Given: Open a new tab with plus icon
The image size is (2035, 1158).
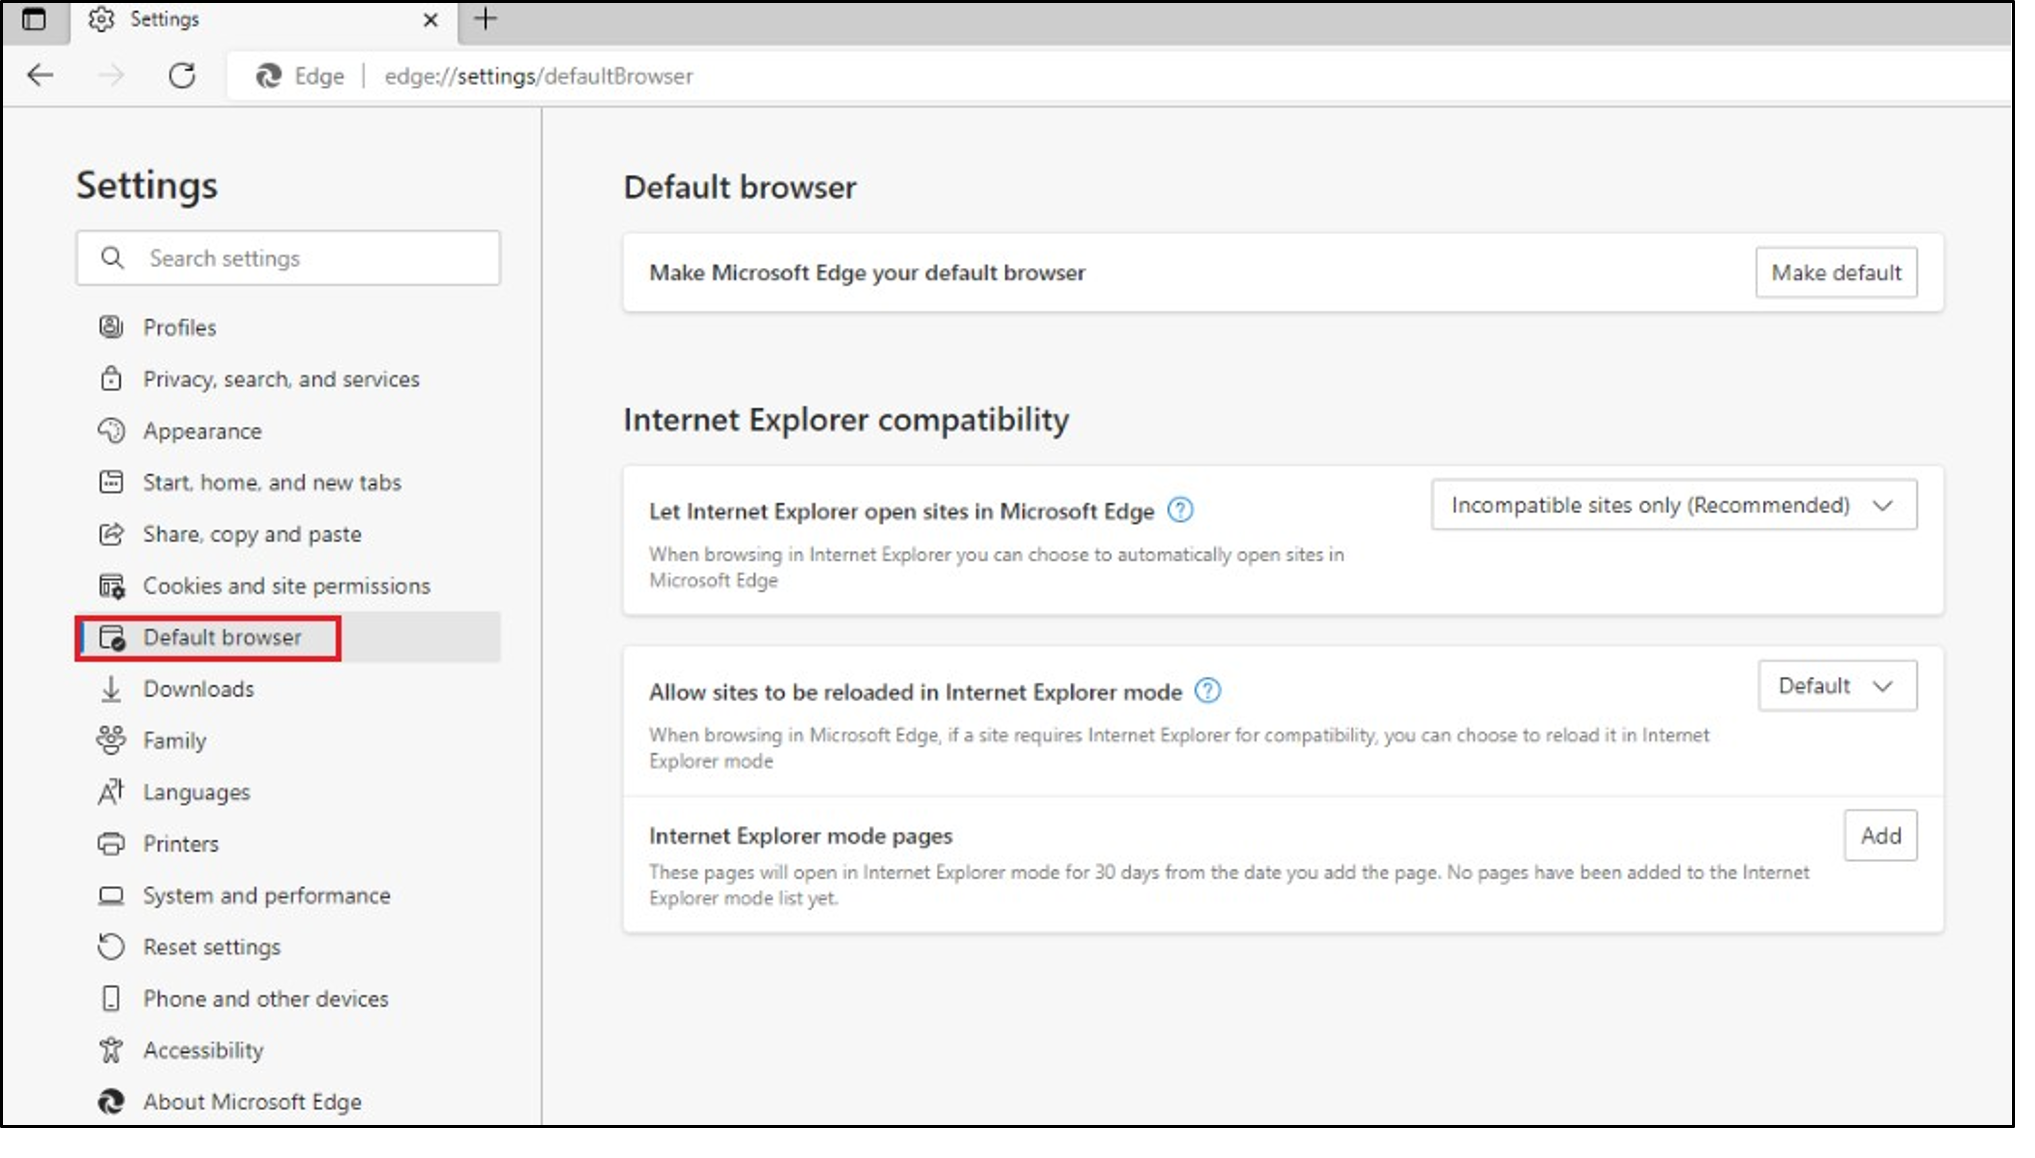Looking at the screenshot, I should pos(485,19).
